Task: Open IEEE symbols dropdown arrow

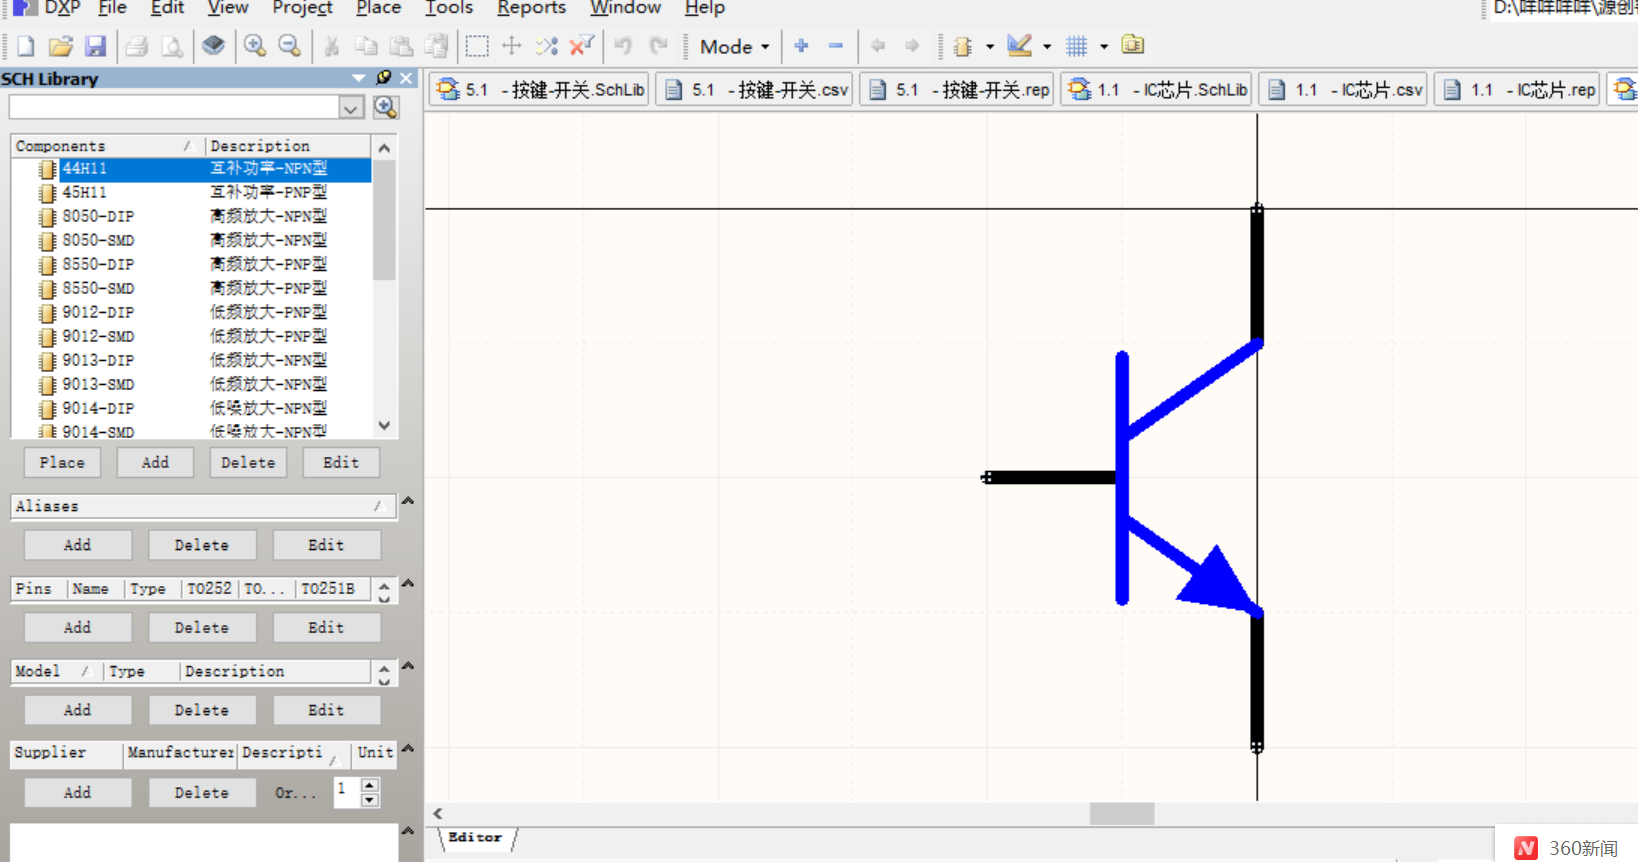Action: coord(990,47)
